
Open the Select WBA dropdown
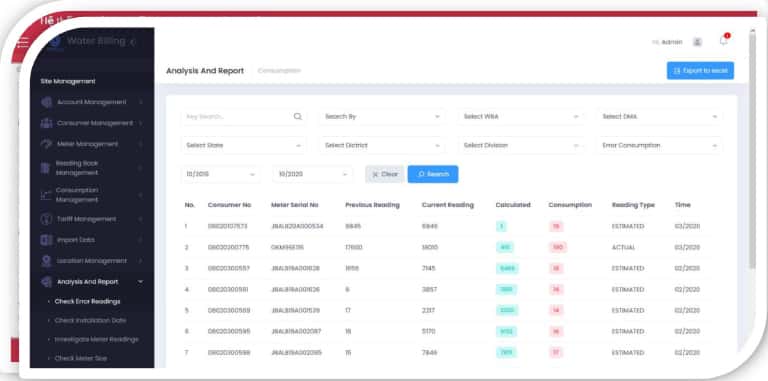tap(521, 117)
